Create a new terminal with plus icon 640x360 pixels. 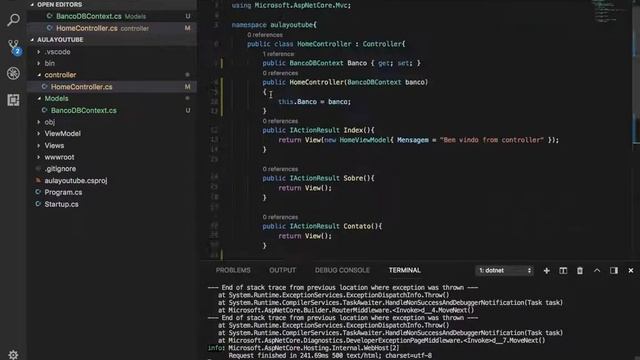click(547, 271)
